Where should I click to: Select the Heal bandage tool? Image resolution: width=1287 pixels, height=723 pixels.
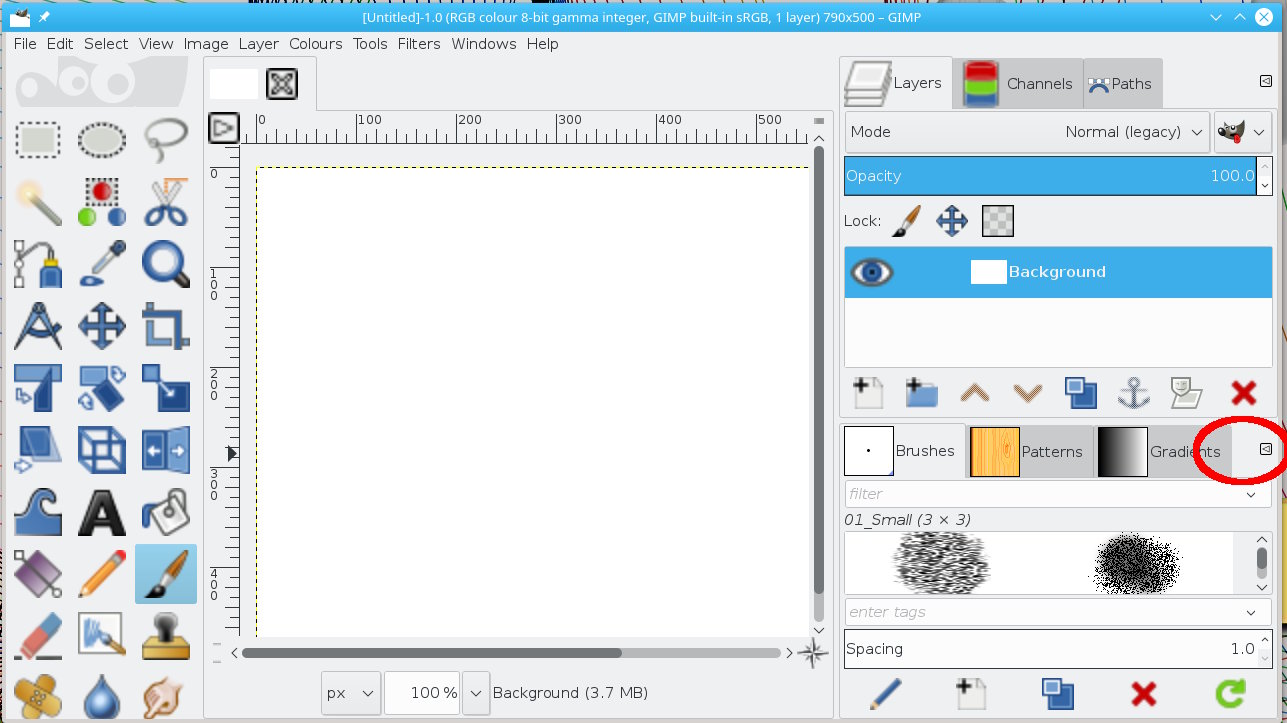(39, 697)
